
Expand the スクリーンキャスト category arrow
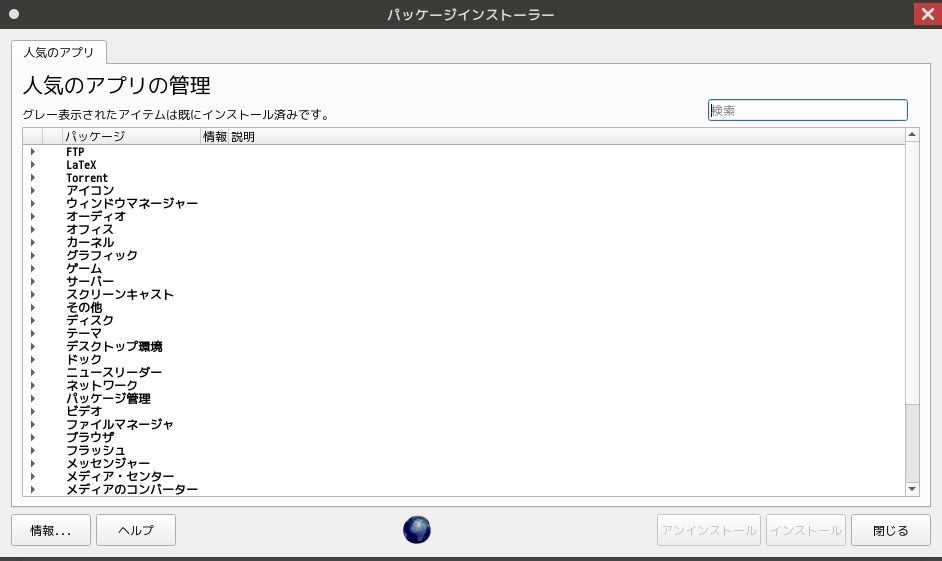tap(32, 294)
